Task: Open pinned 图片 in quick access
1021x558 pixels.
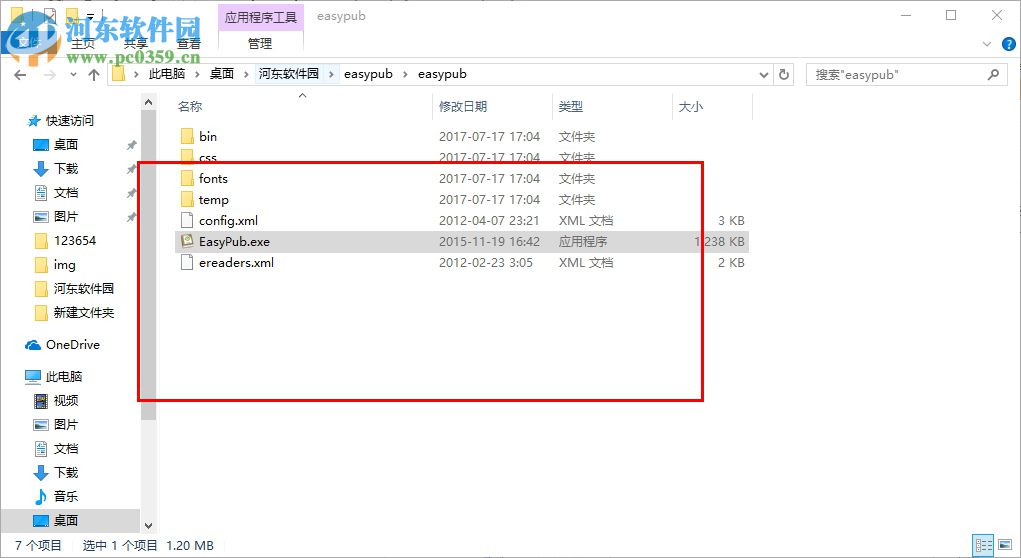Action: point(66,217)
